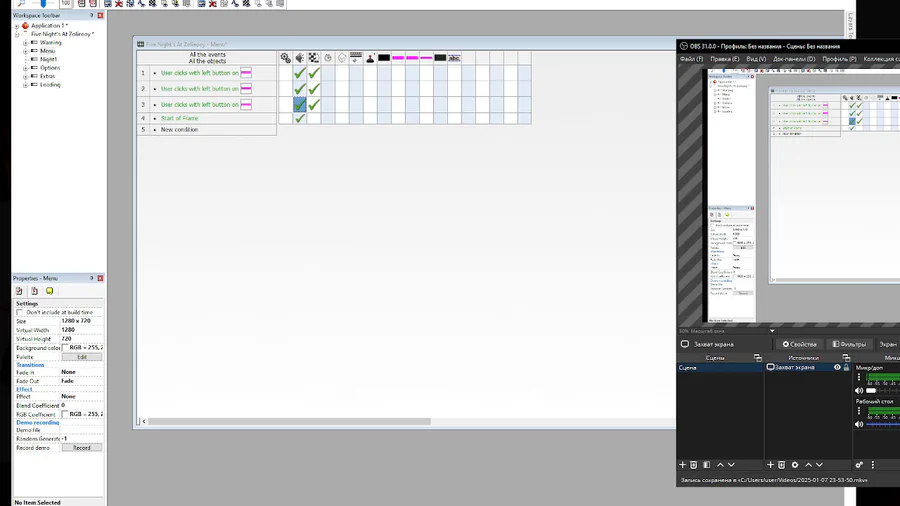Click the palette Edit button

(x=82, y=357)
